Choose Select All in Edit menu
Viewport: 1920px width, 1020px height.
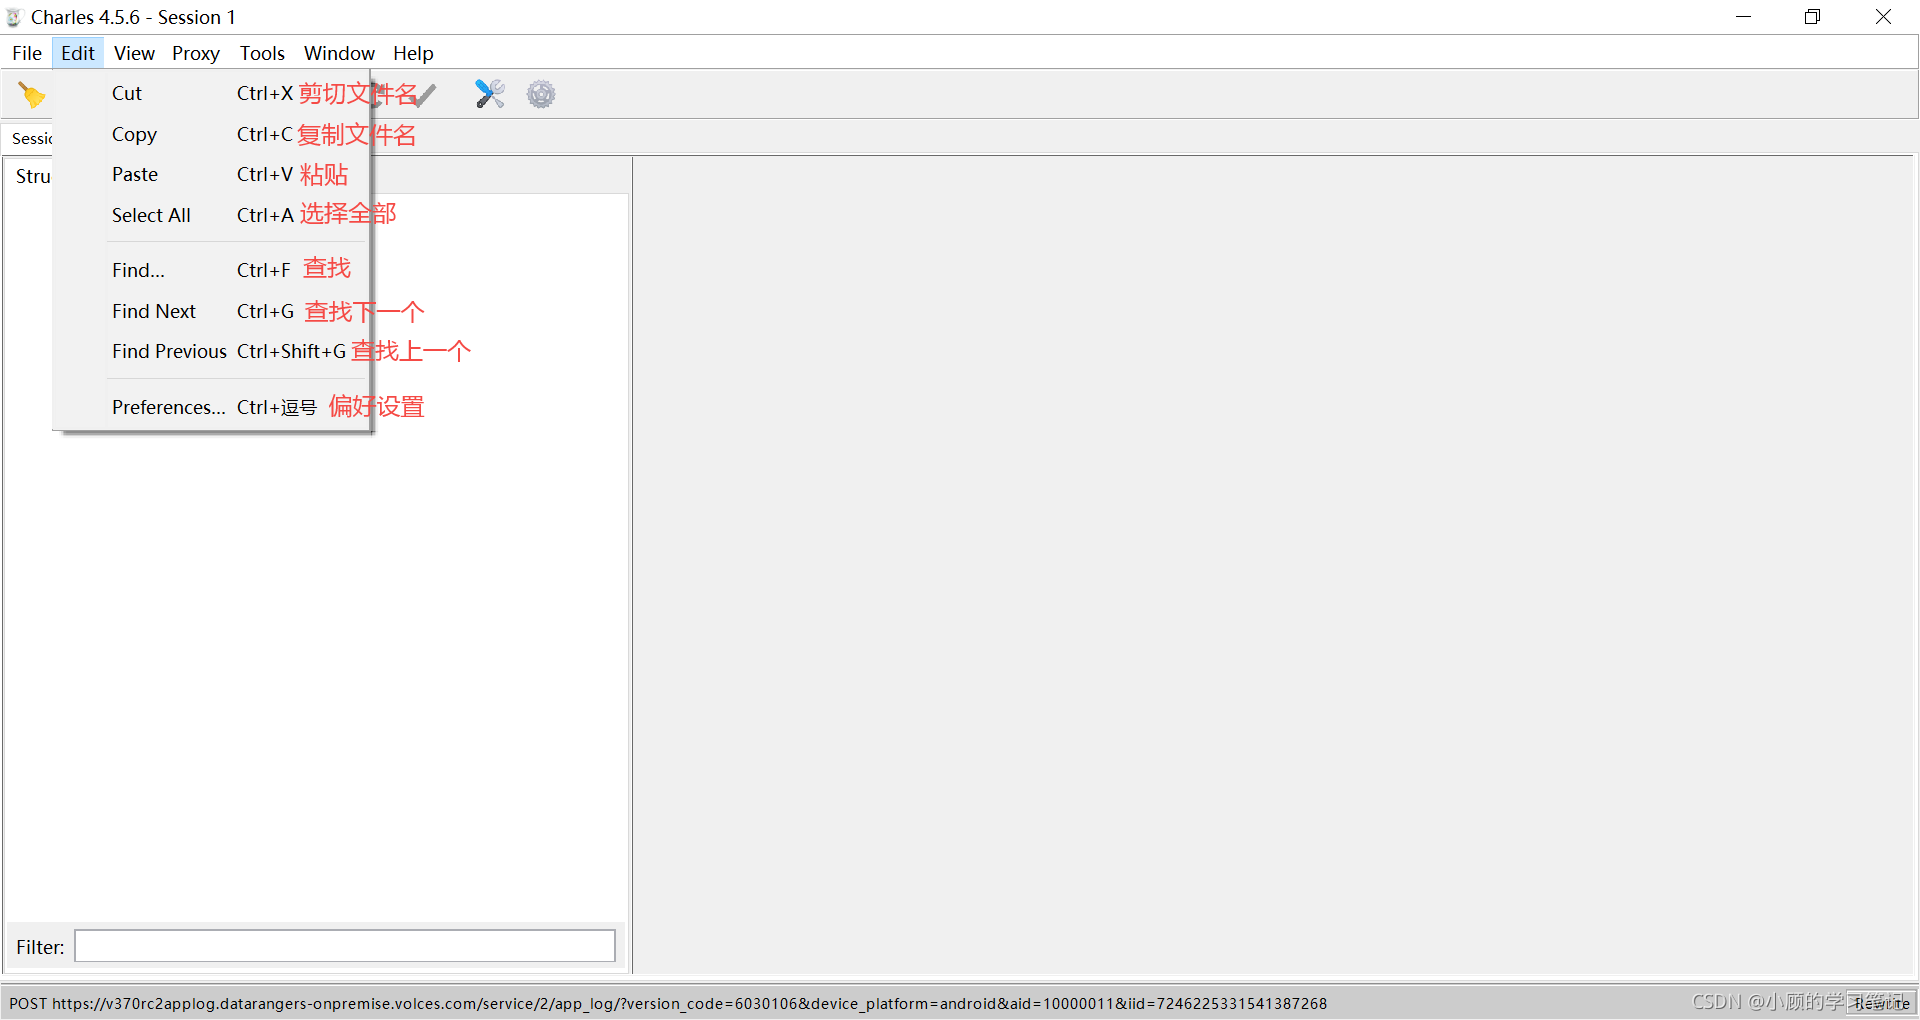tap(211, 215)
